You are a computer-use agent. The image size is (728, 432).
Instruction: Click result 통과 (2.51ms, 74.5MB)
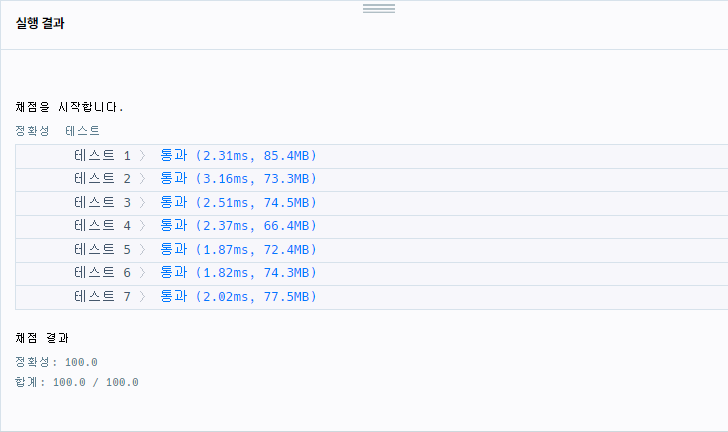[x=238, y=202]
